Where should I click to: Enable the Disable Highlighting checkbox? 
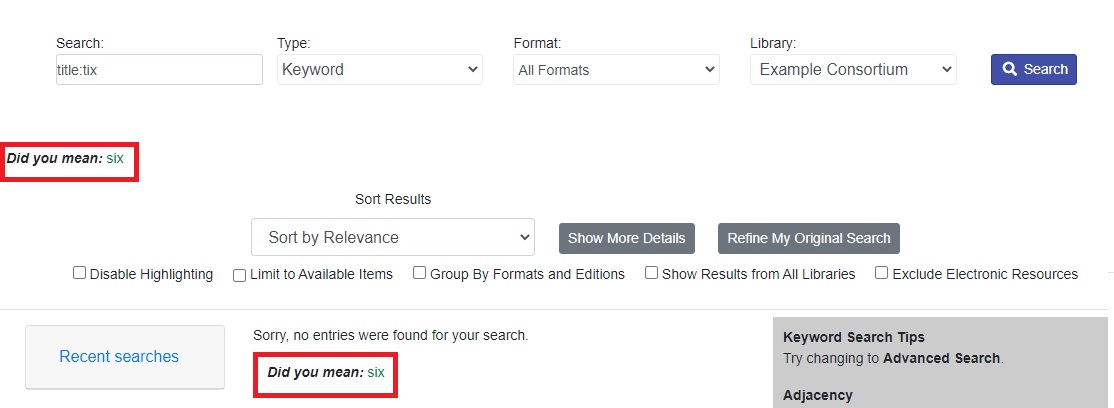(80, 273)
